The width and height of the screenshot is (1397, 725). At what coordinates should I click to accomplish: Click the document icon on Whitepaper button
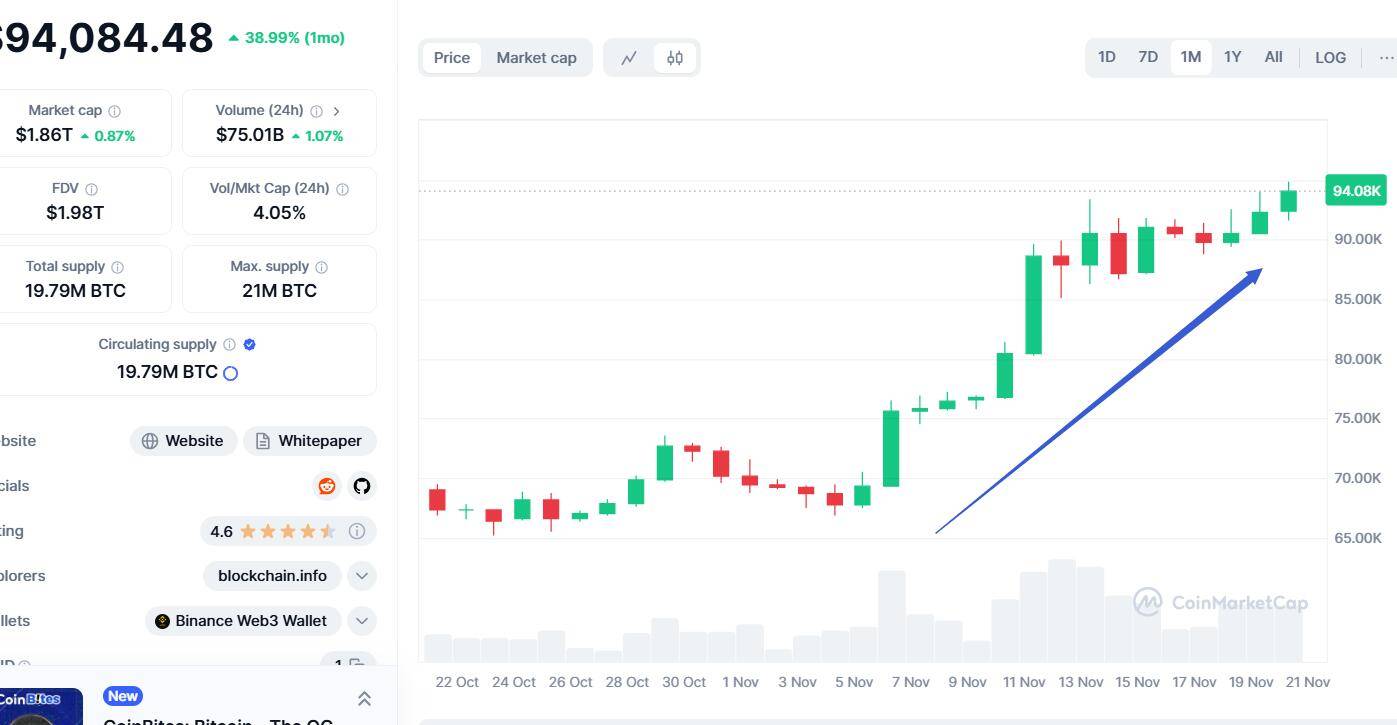(262, 440)
